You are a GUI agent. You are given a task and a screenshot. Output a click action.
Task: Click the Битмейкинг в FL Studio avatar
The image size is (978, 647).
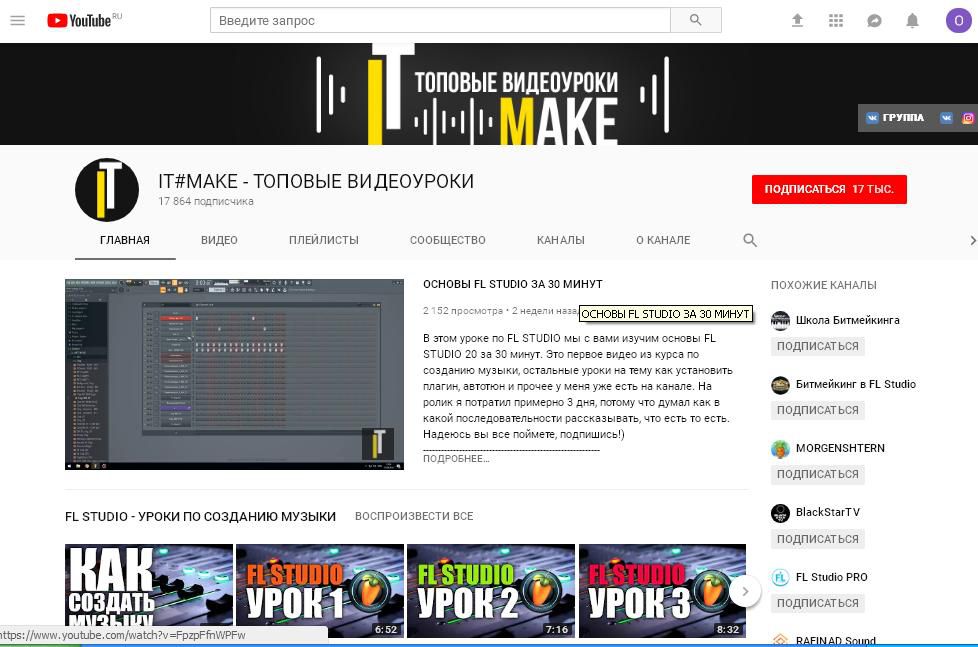coord(780,384)
